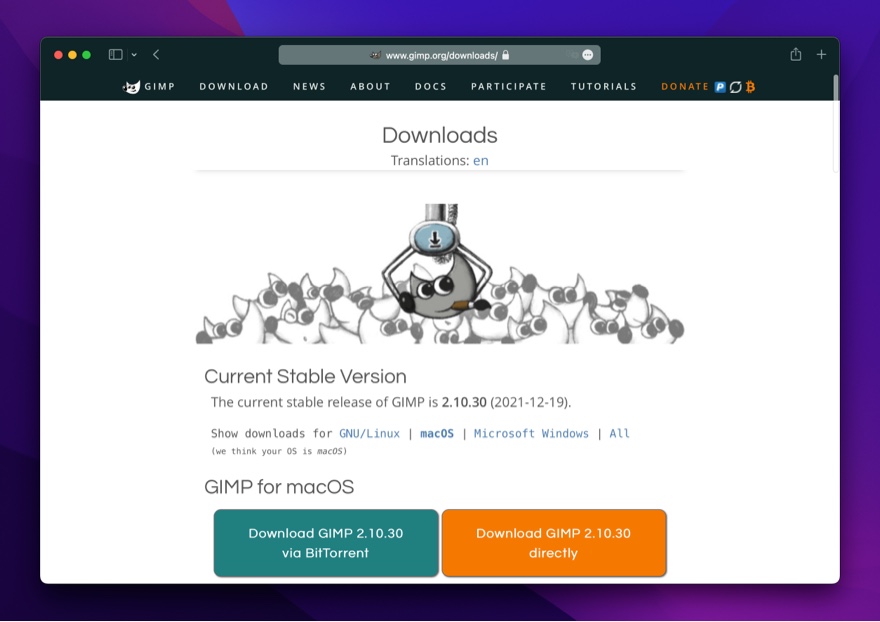Open a new tab with plus icon
880x622 pixels.
coord(821,54)
